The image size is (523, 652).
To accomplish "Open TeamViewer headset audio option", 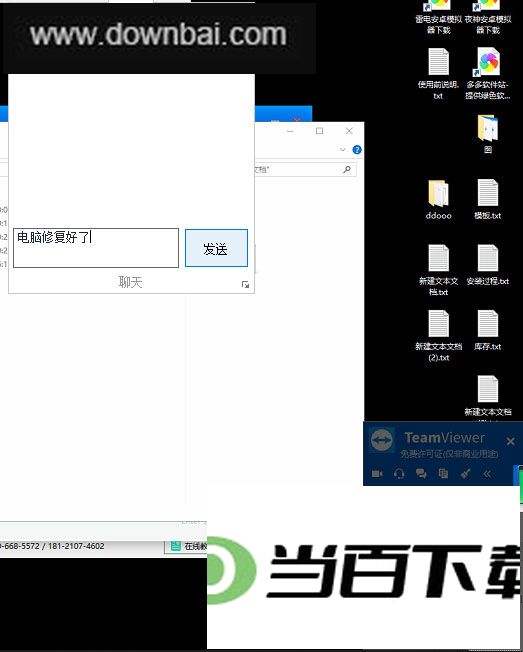I will pos(399,474).
